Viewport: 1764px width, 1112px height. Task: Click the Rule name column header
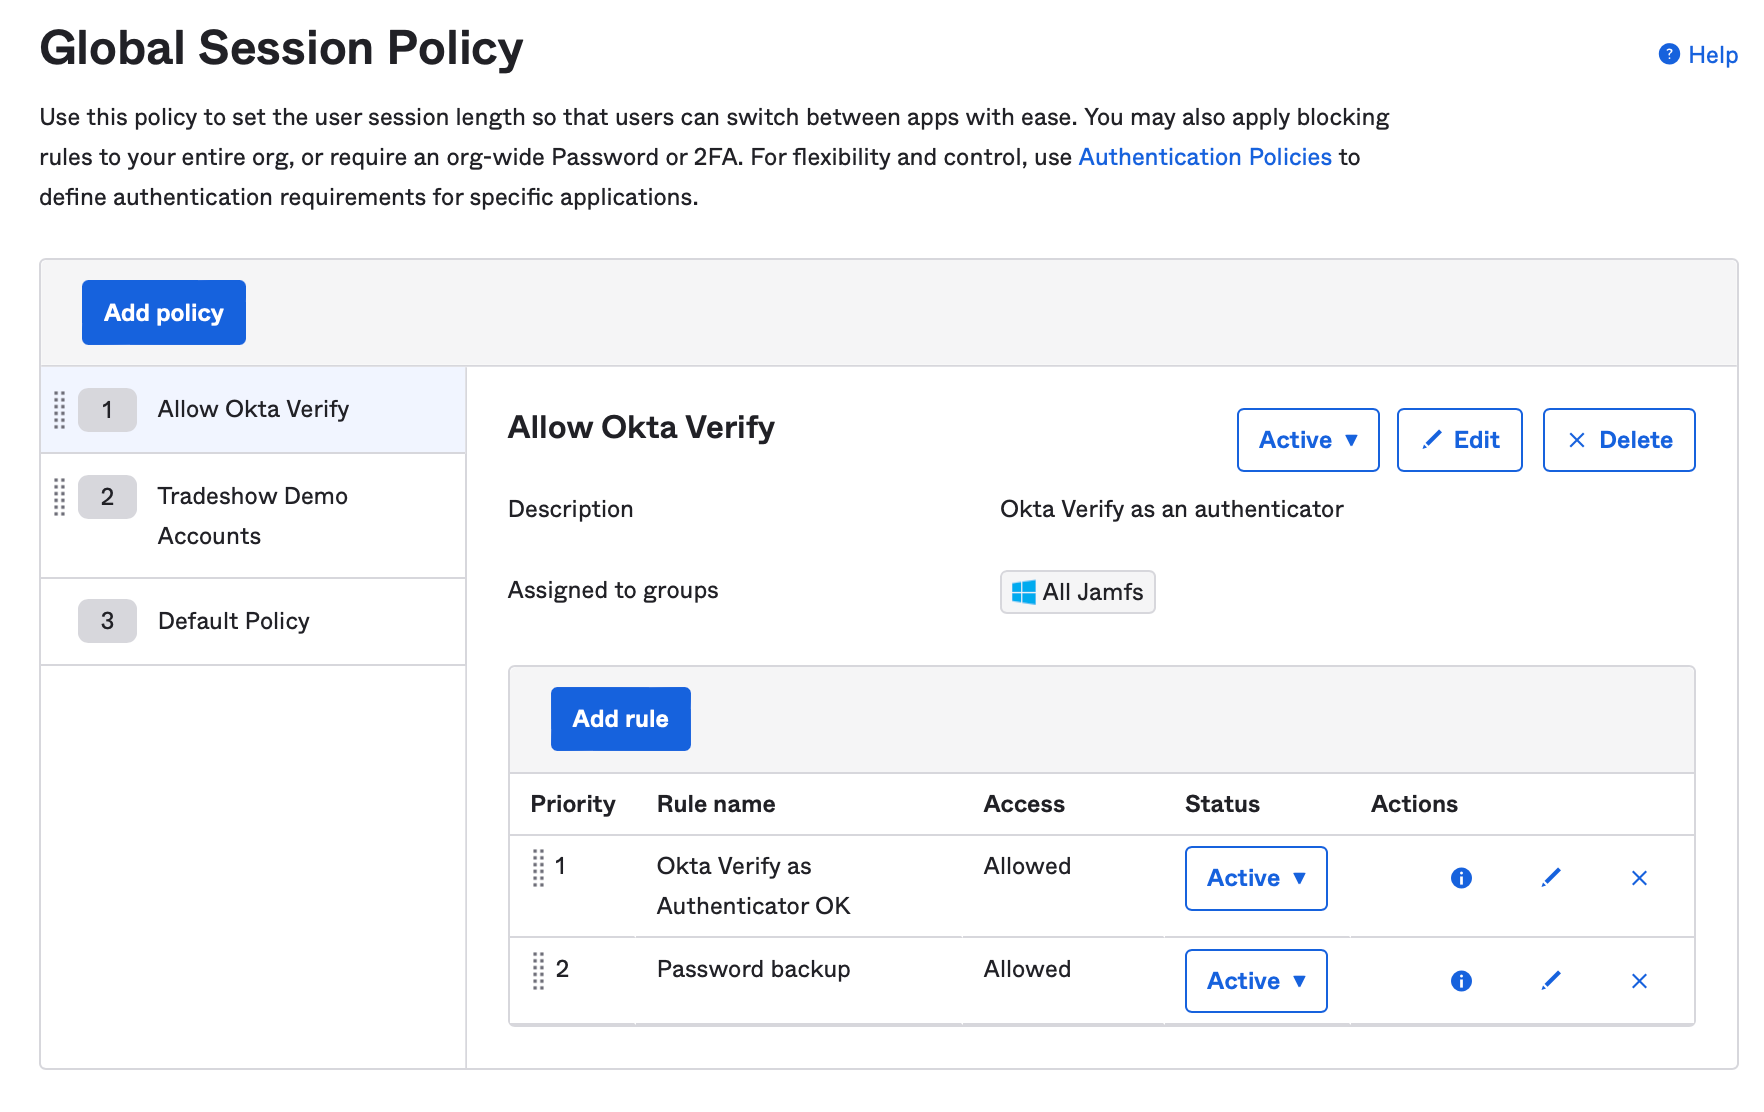716,804
